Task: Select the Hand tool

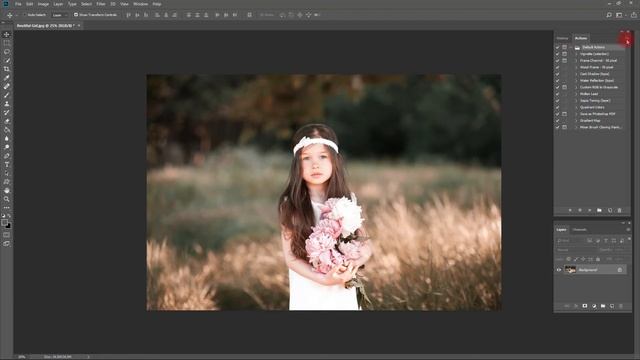Action: [7, 191]
